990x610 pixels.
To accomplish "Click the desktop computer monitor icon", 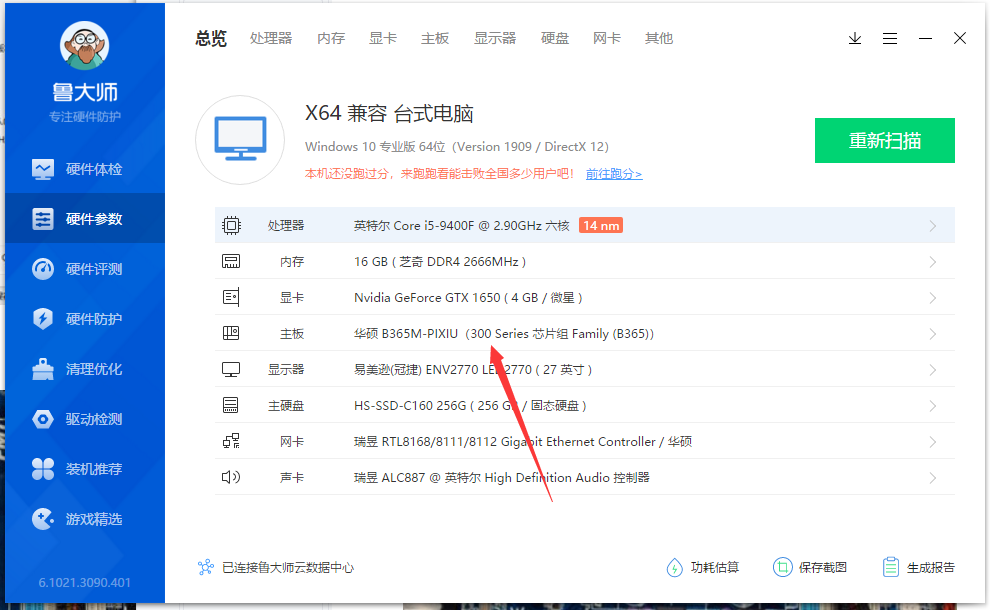I will point(240,140).
